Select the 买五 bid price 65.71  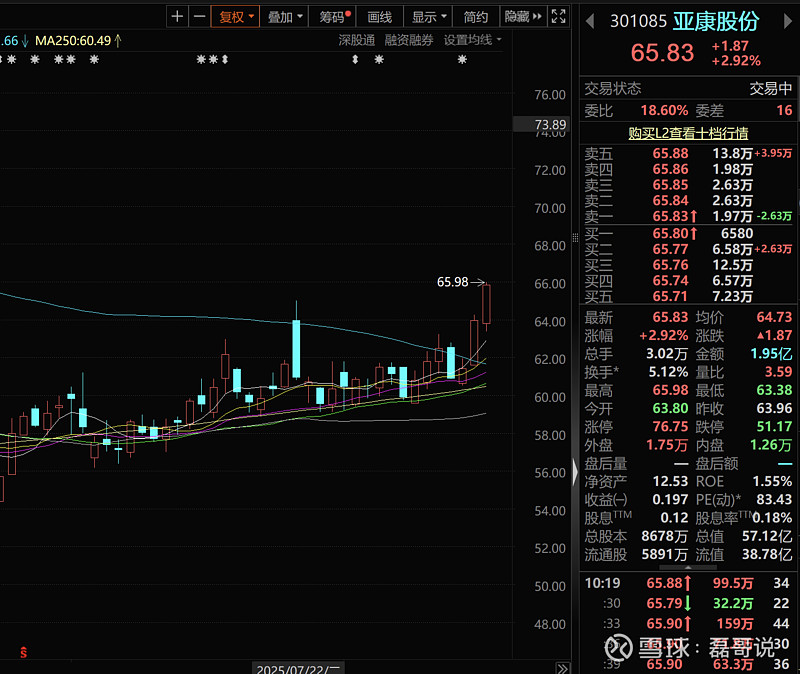pyautogui.click(x=670, y=297)
